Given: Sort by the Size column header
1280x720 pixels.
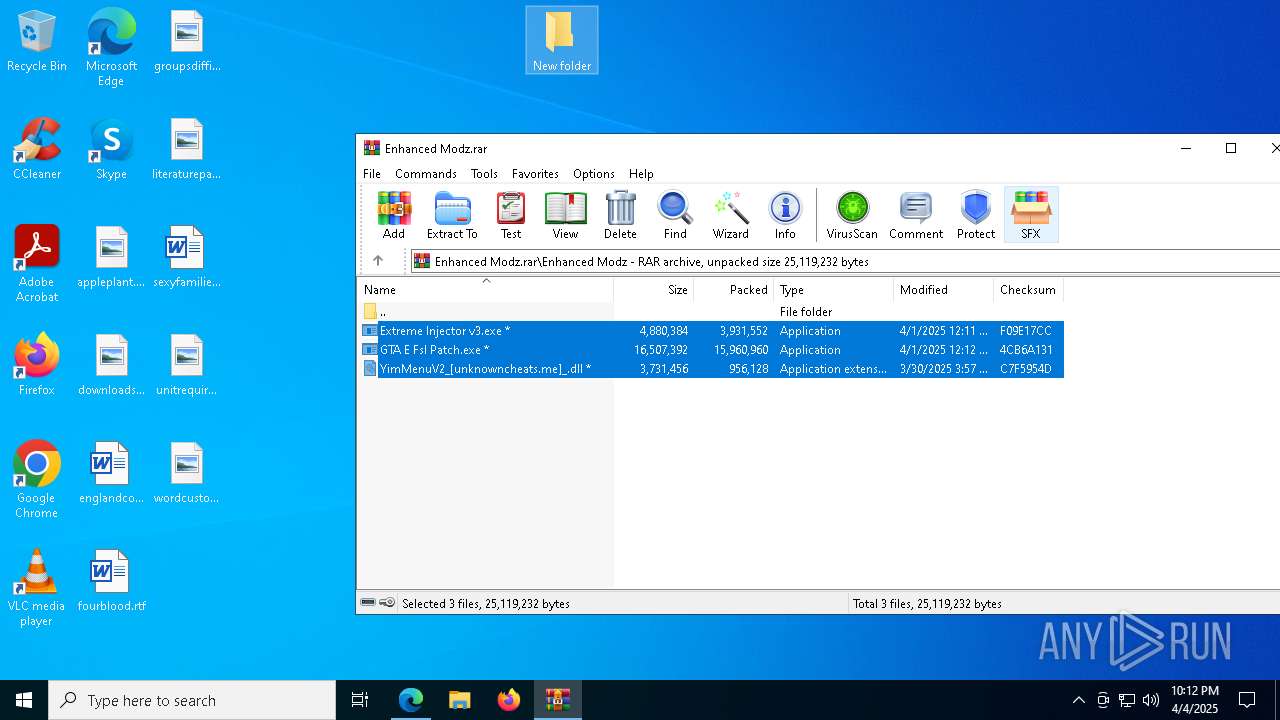Looking at the screenshot, I should point(654,289).
